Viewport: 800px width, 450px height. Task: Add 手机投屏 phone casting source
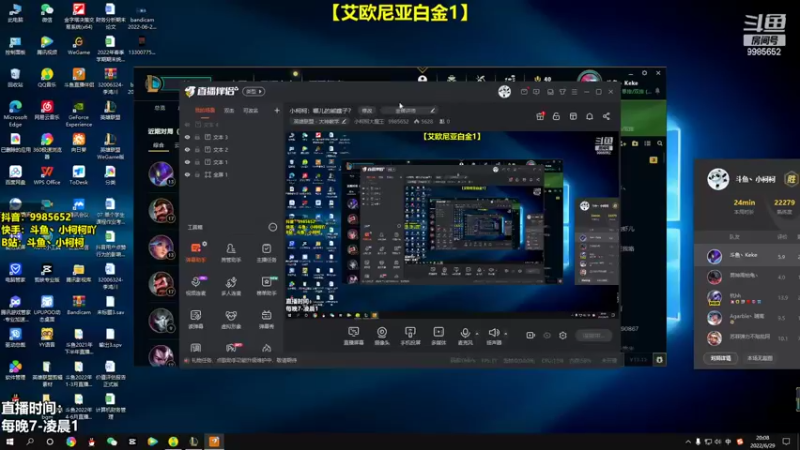point(410,336)
